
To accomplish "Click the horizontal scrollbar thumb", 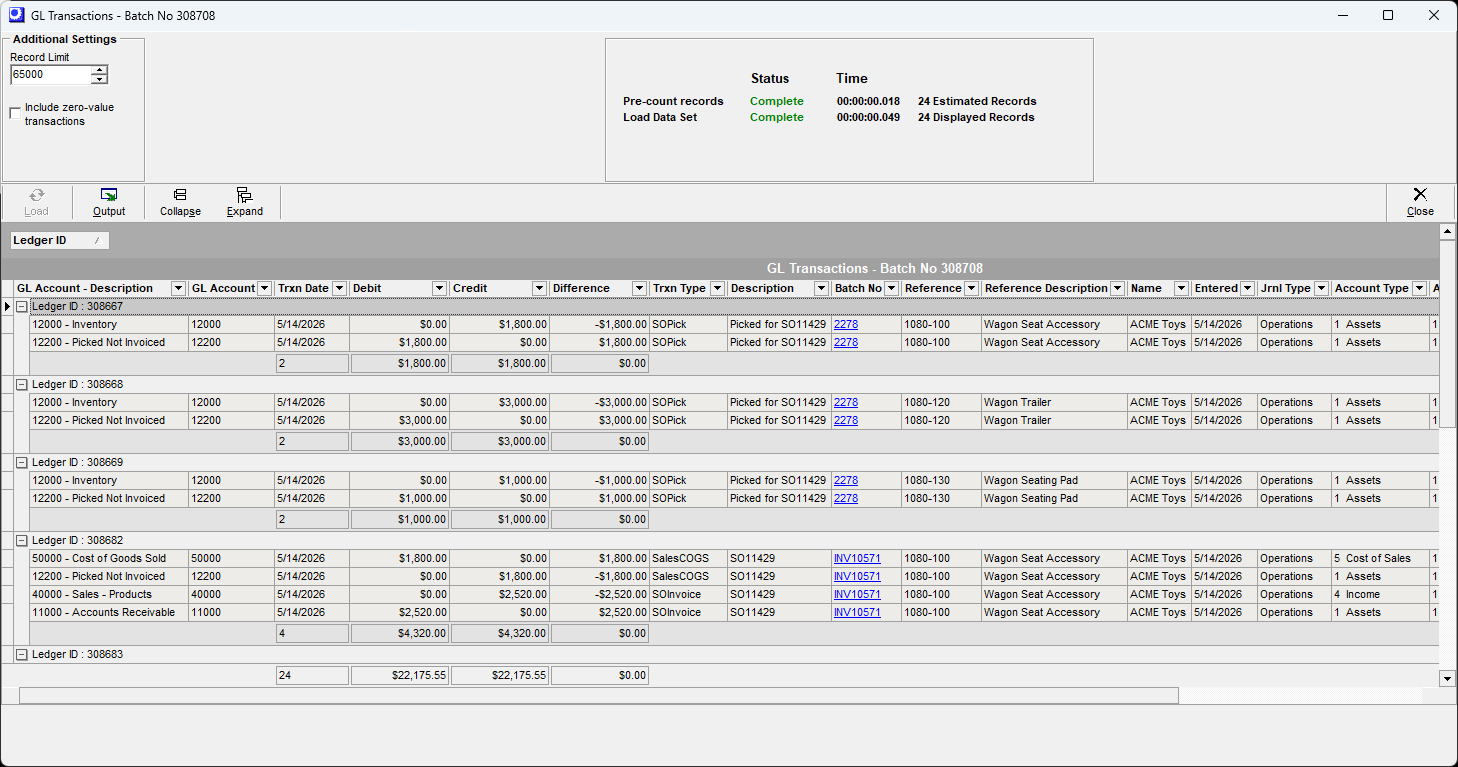I will (599, 695).
